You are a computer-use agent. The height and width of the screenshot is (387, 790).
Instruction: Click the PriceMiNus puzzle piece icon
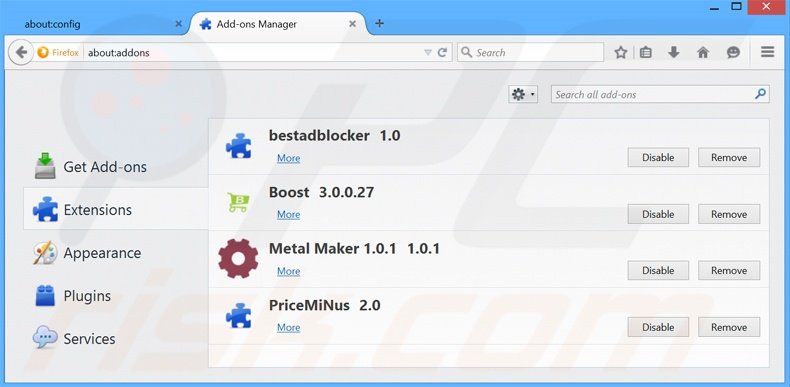tap(238, 315)
